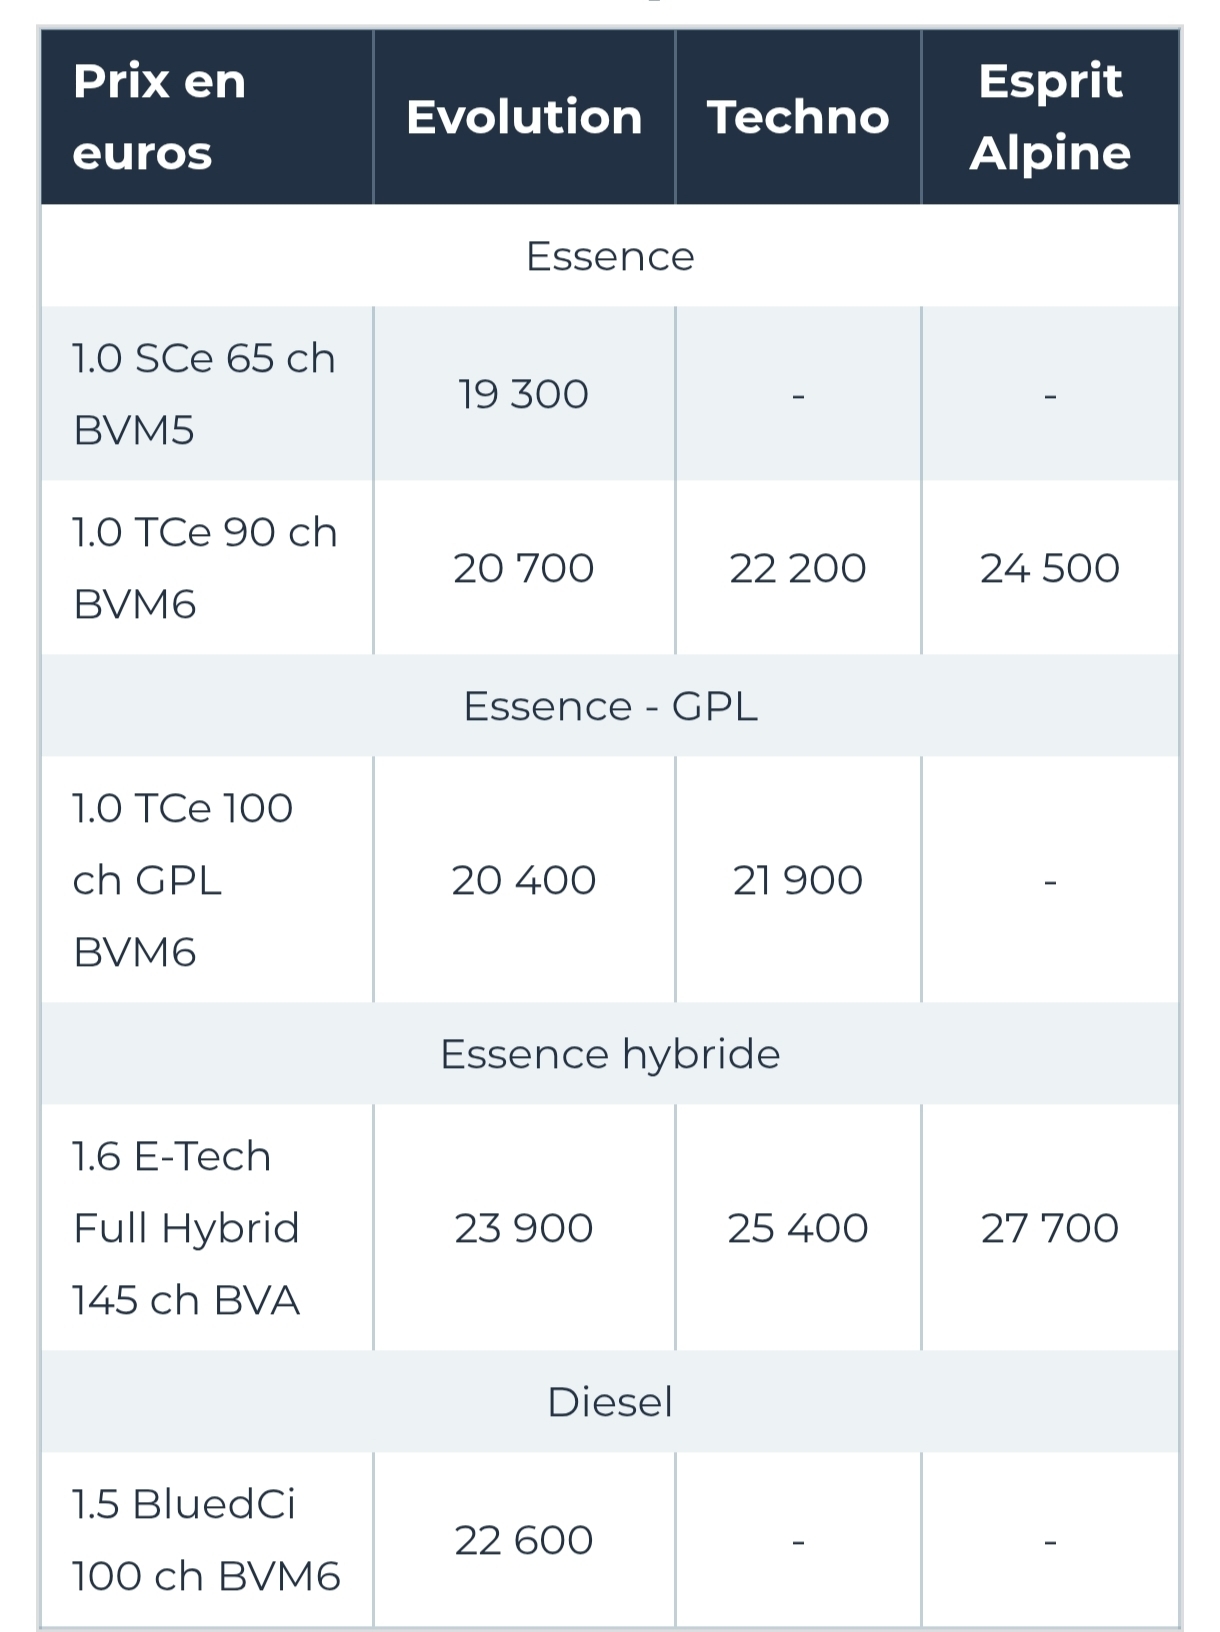Select the 25 400 hybrid Techno price

[x=798, y=1228]
